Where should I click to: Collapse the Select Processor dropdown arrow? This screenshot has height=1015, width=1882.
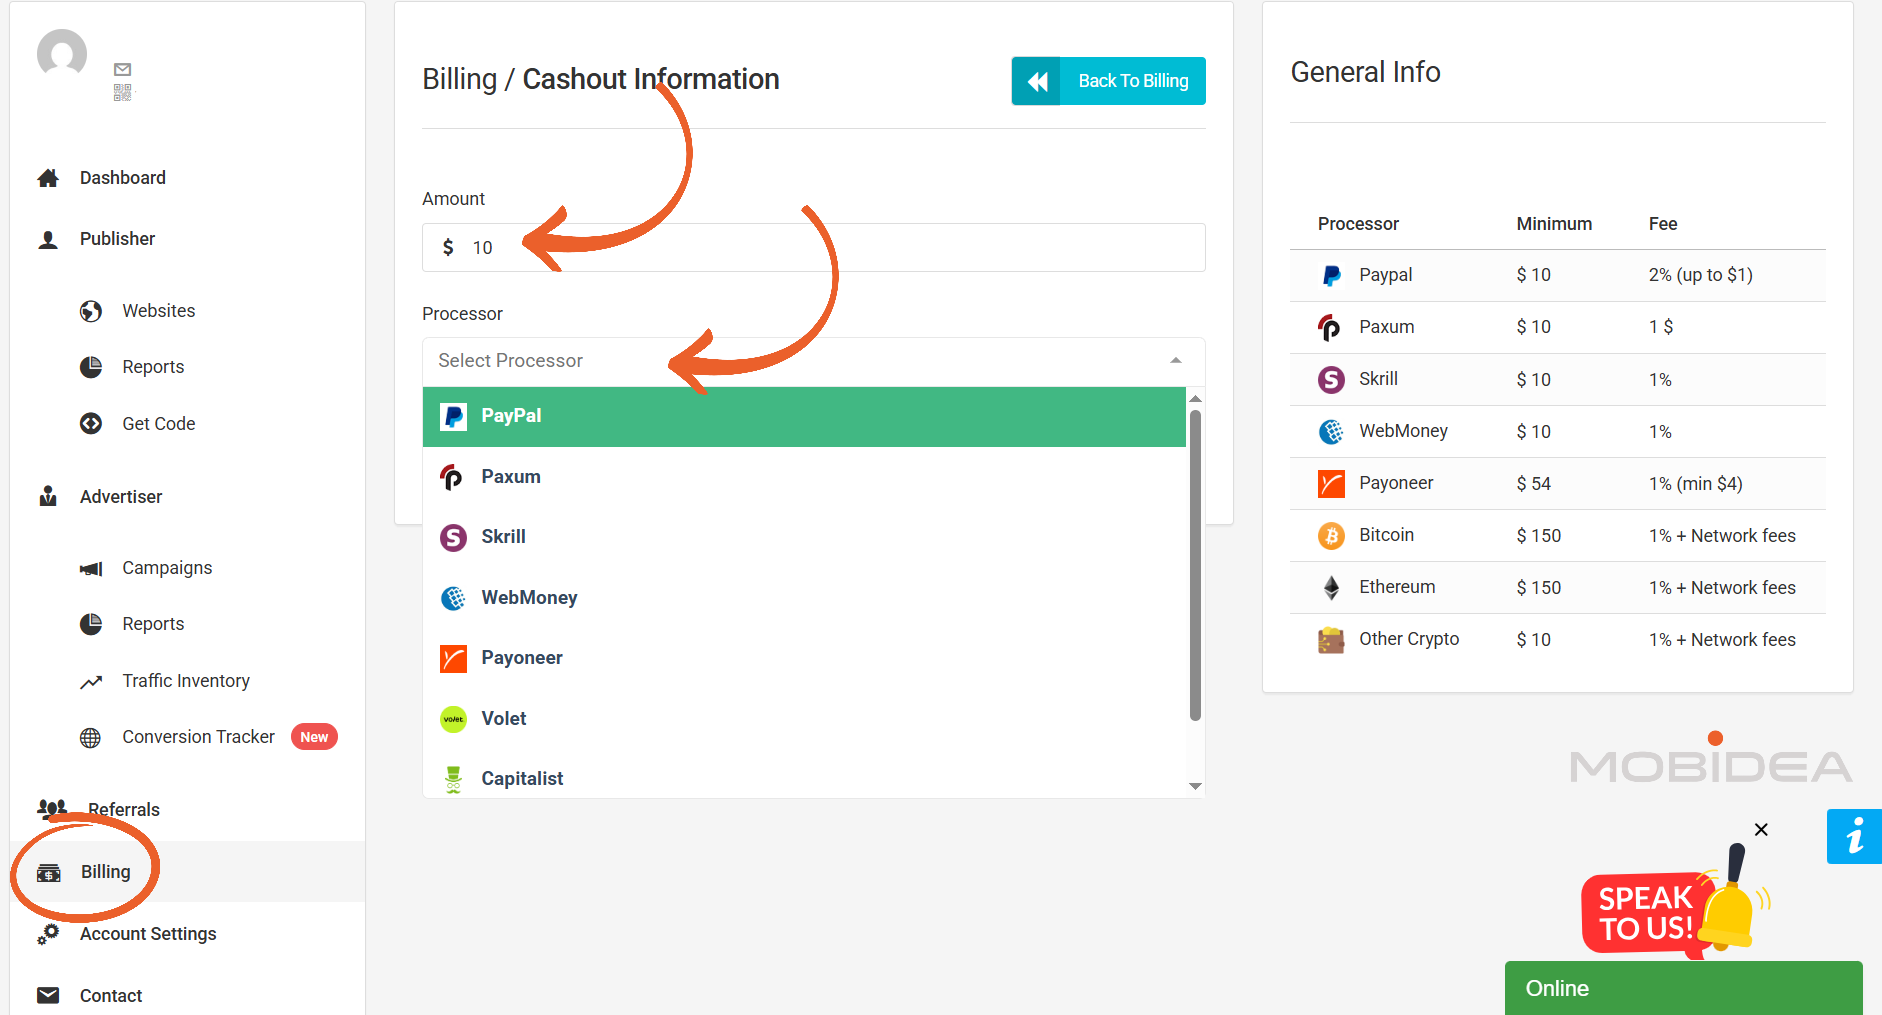pyautogui.click(x=1176, y=361)
